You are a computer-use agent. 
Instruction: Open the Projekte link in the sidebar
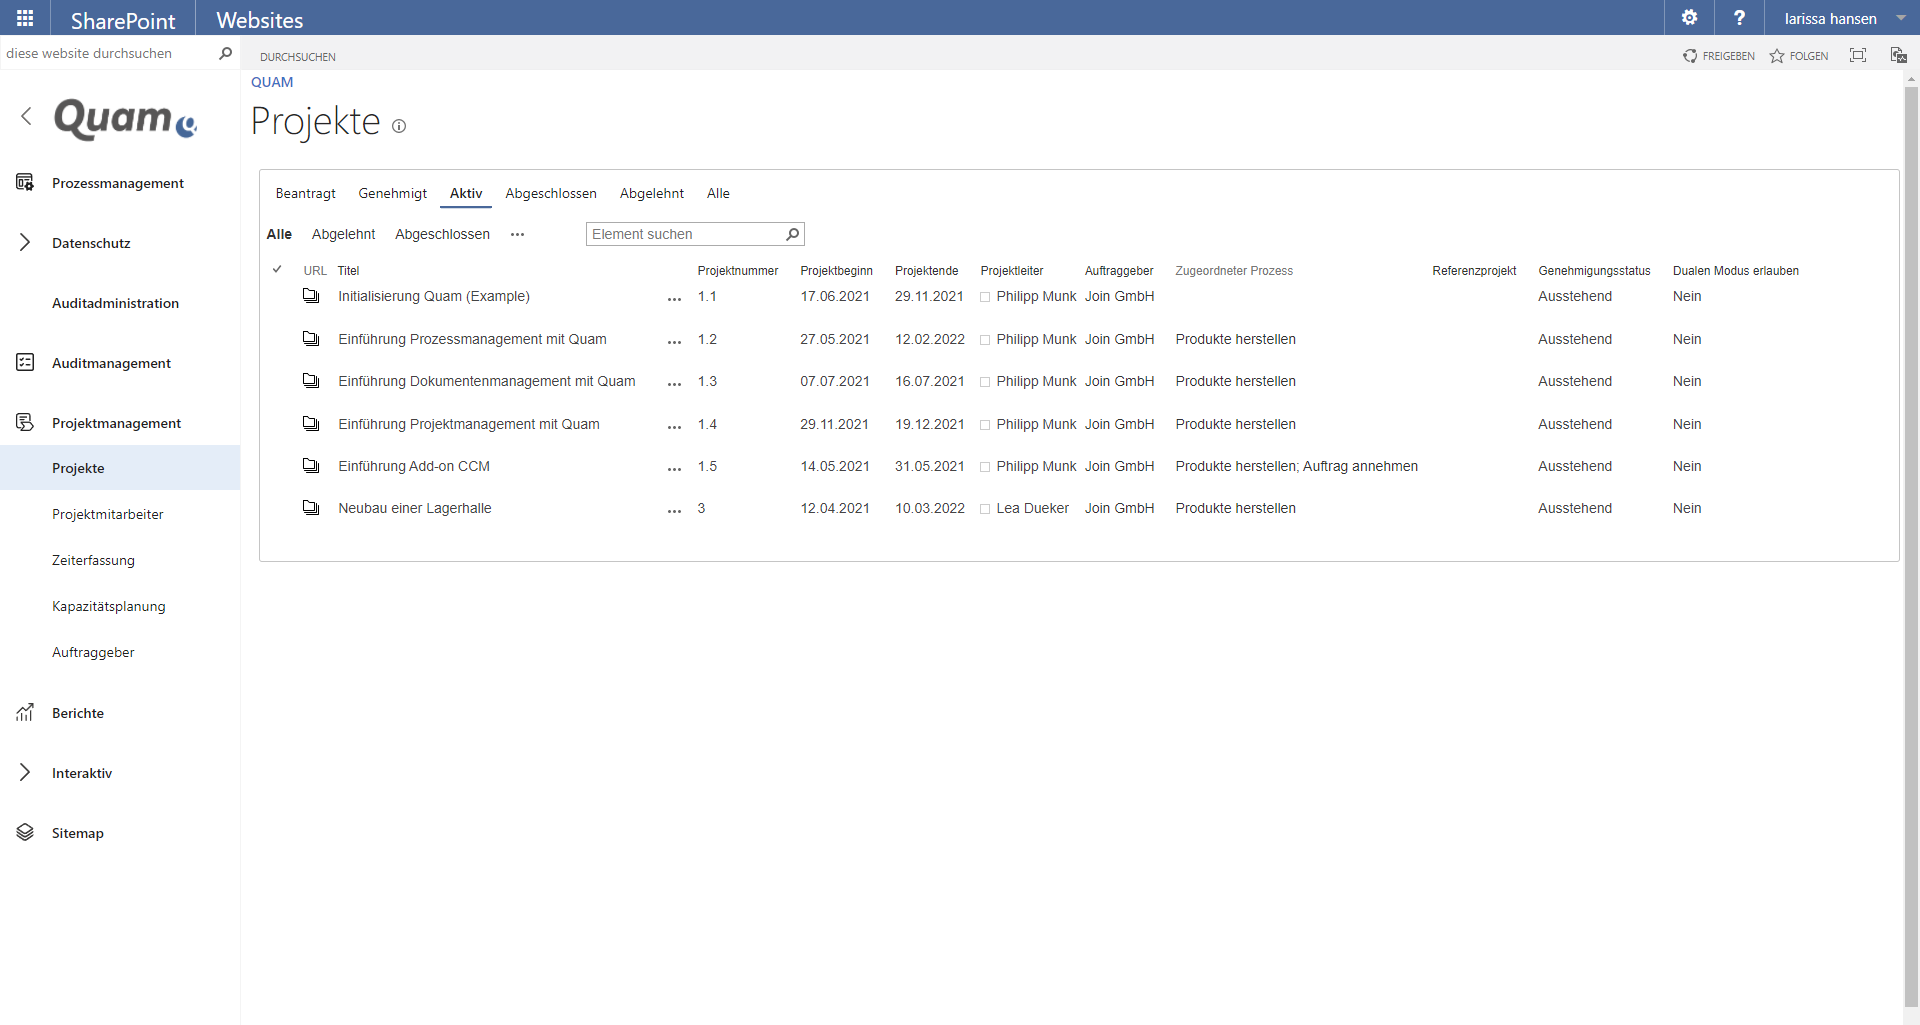(79, 467)
